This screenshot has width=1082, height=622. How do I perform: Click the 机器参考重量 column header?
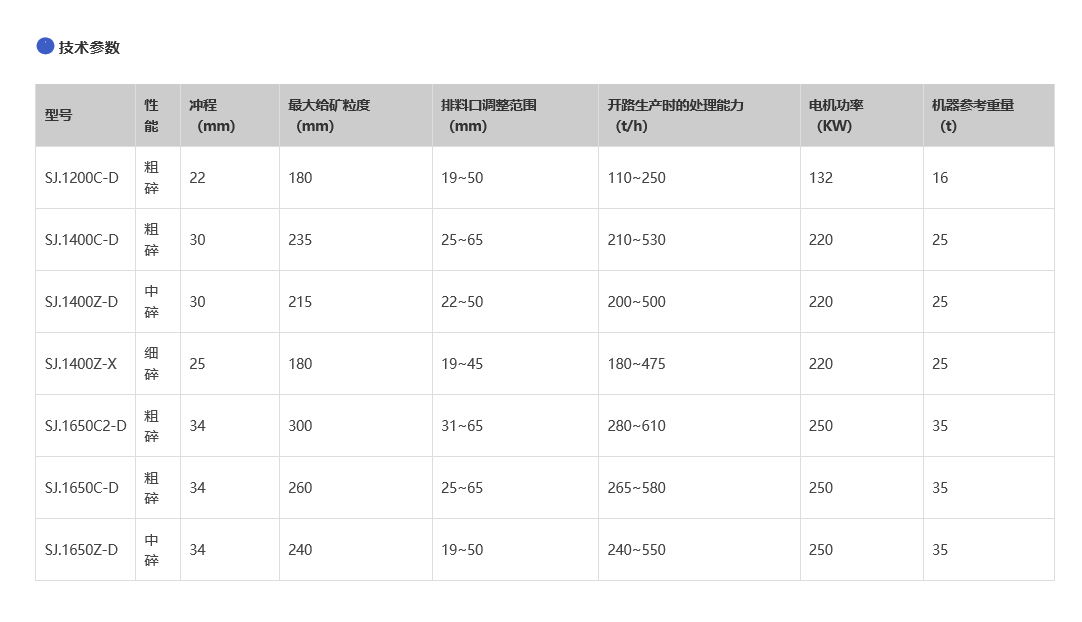pos(973,105)
